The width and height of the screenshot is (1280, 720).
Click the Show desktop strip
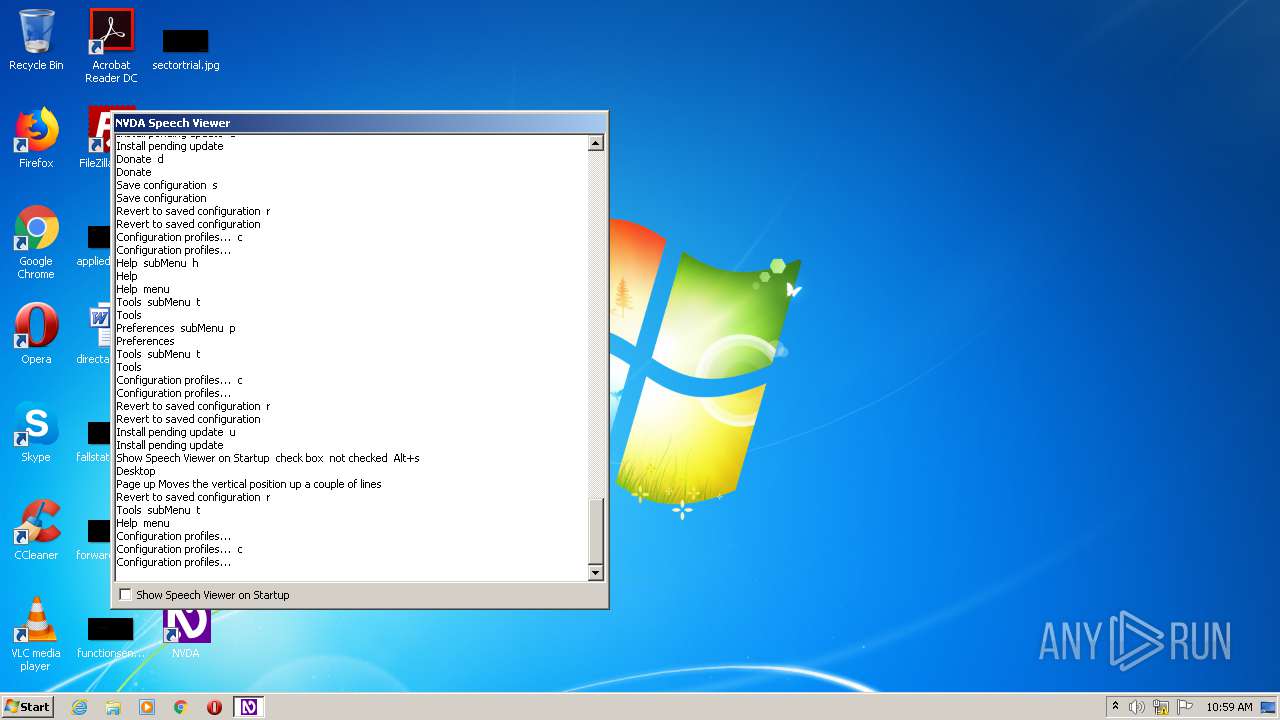(1268, 707)
